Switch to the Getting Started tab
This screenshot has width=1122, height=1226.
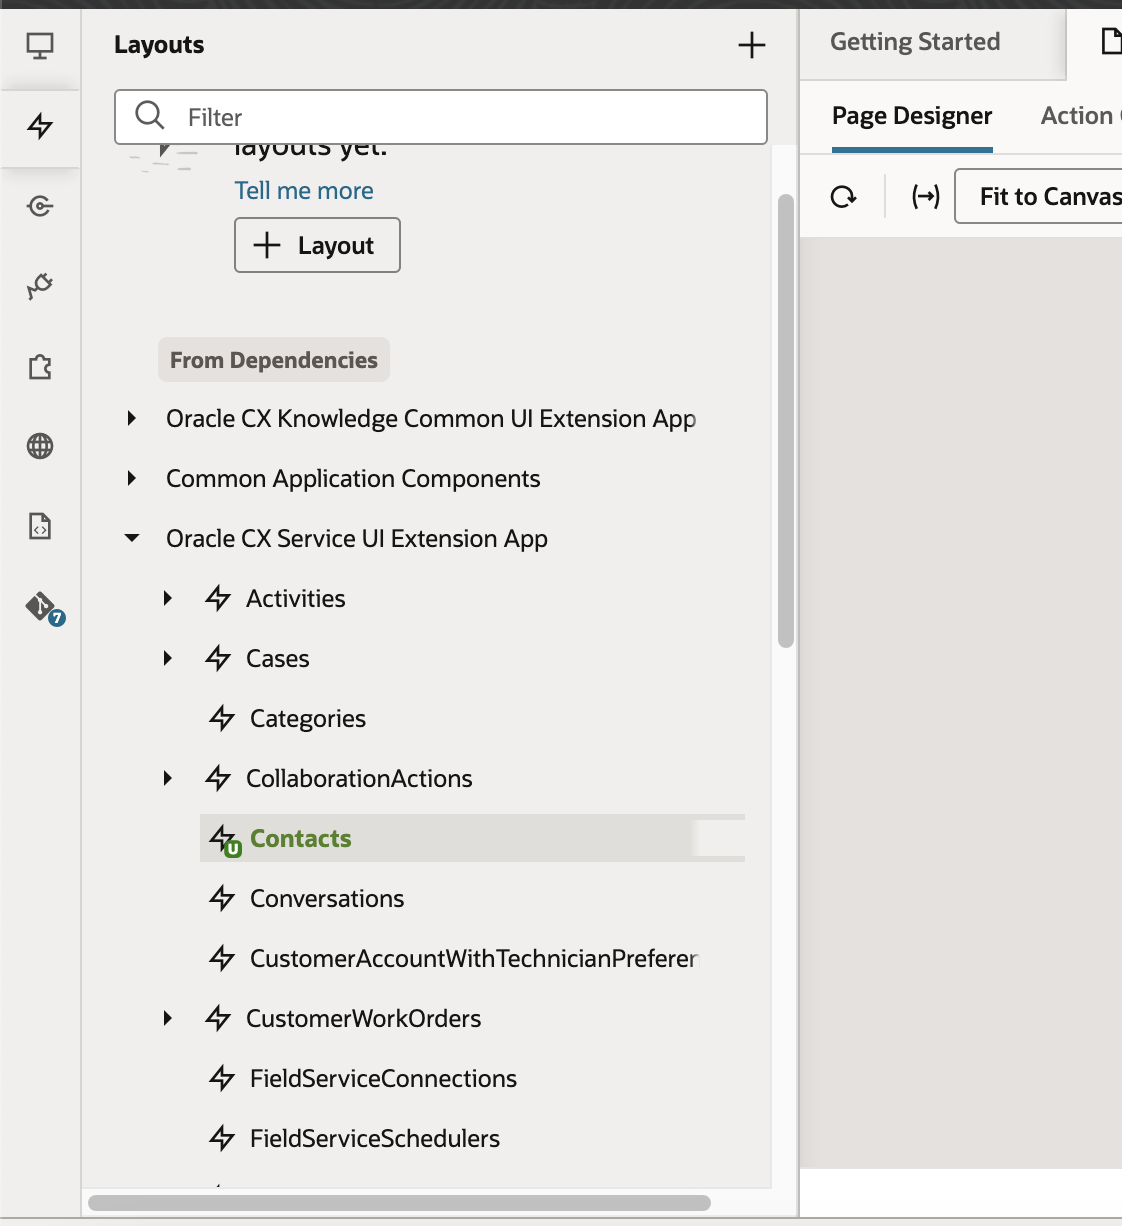coord(914,42)
